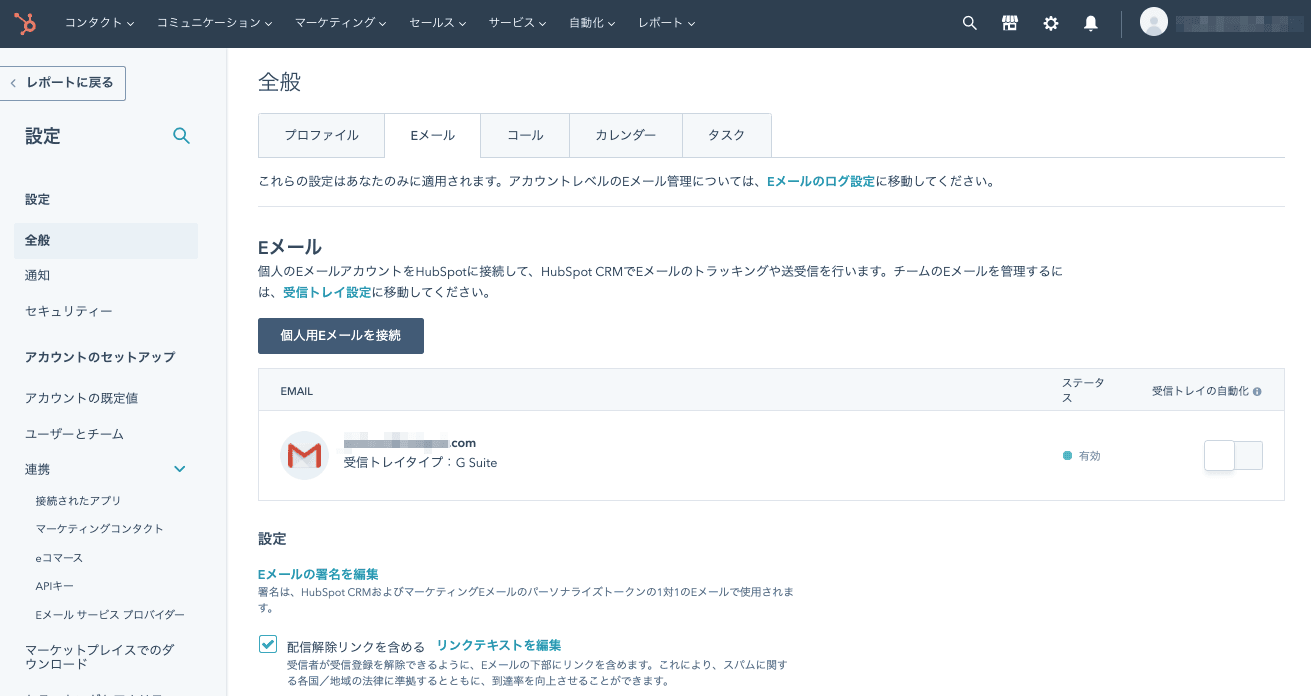Viewport: 1311px width, 696px height.
Task: Open the サービス dropdown menu
Action: 517,23
